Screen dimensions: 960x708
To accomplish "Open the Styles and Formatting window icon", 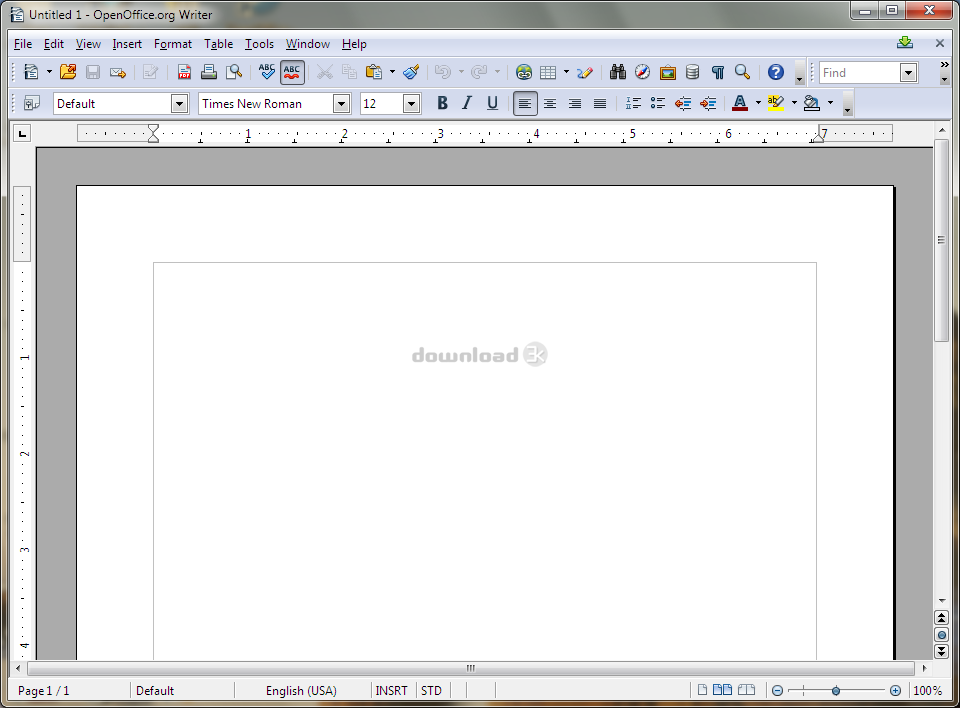I will click(31, 103).
